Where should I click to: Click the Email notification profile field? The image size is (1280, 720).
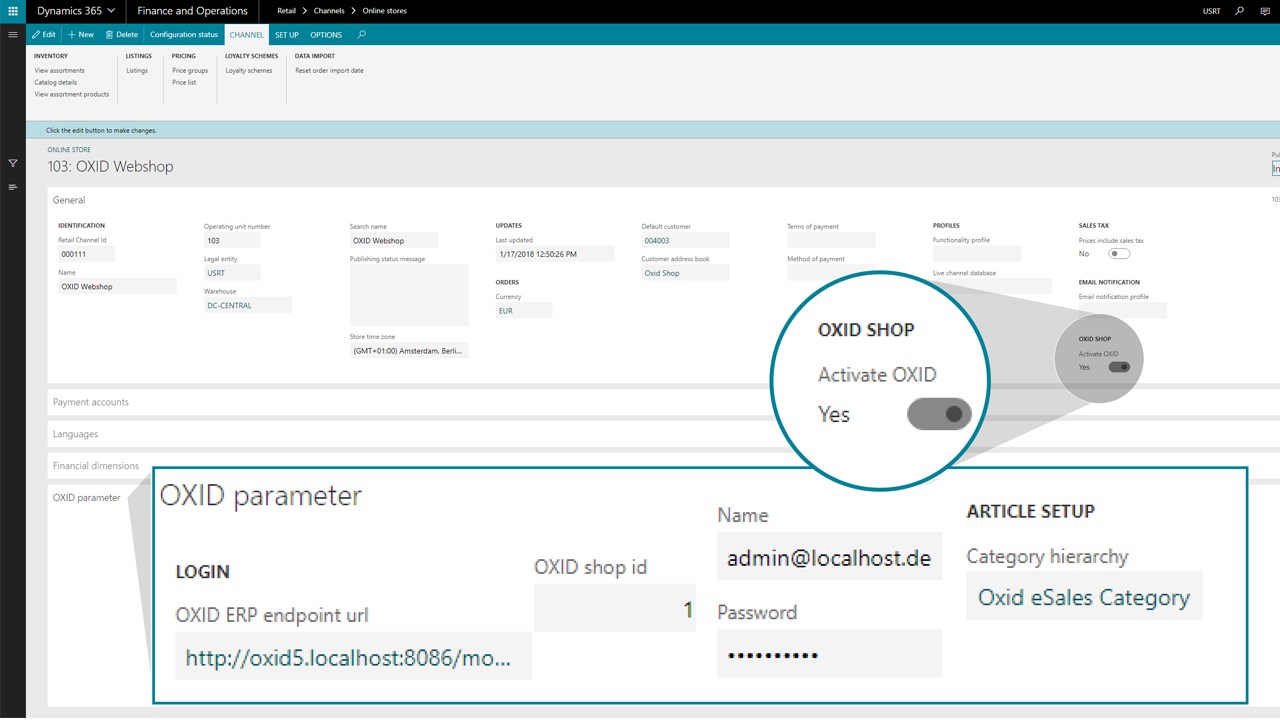point(1122,310)
